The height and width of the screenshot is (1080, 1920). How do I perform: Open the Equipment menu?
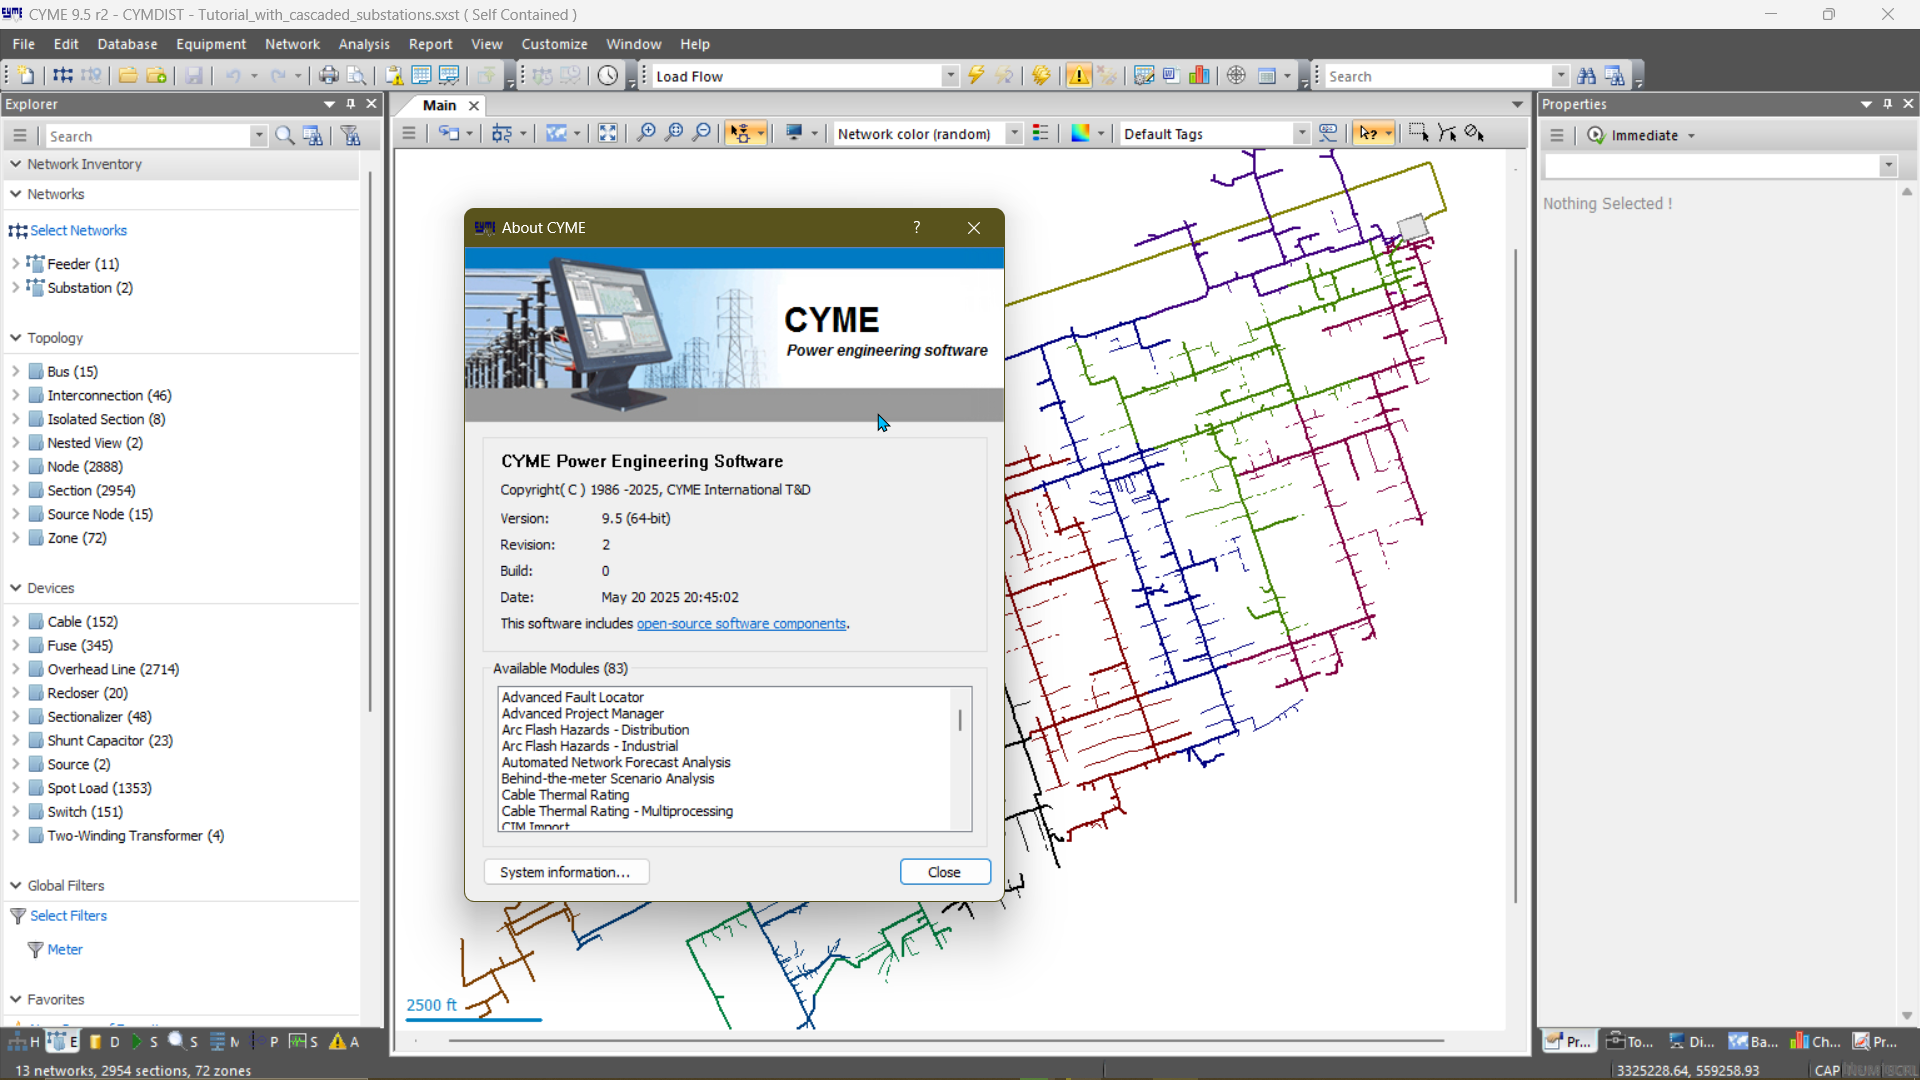pyautogui.click(x=211, y=44)
